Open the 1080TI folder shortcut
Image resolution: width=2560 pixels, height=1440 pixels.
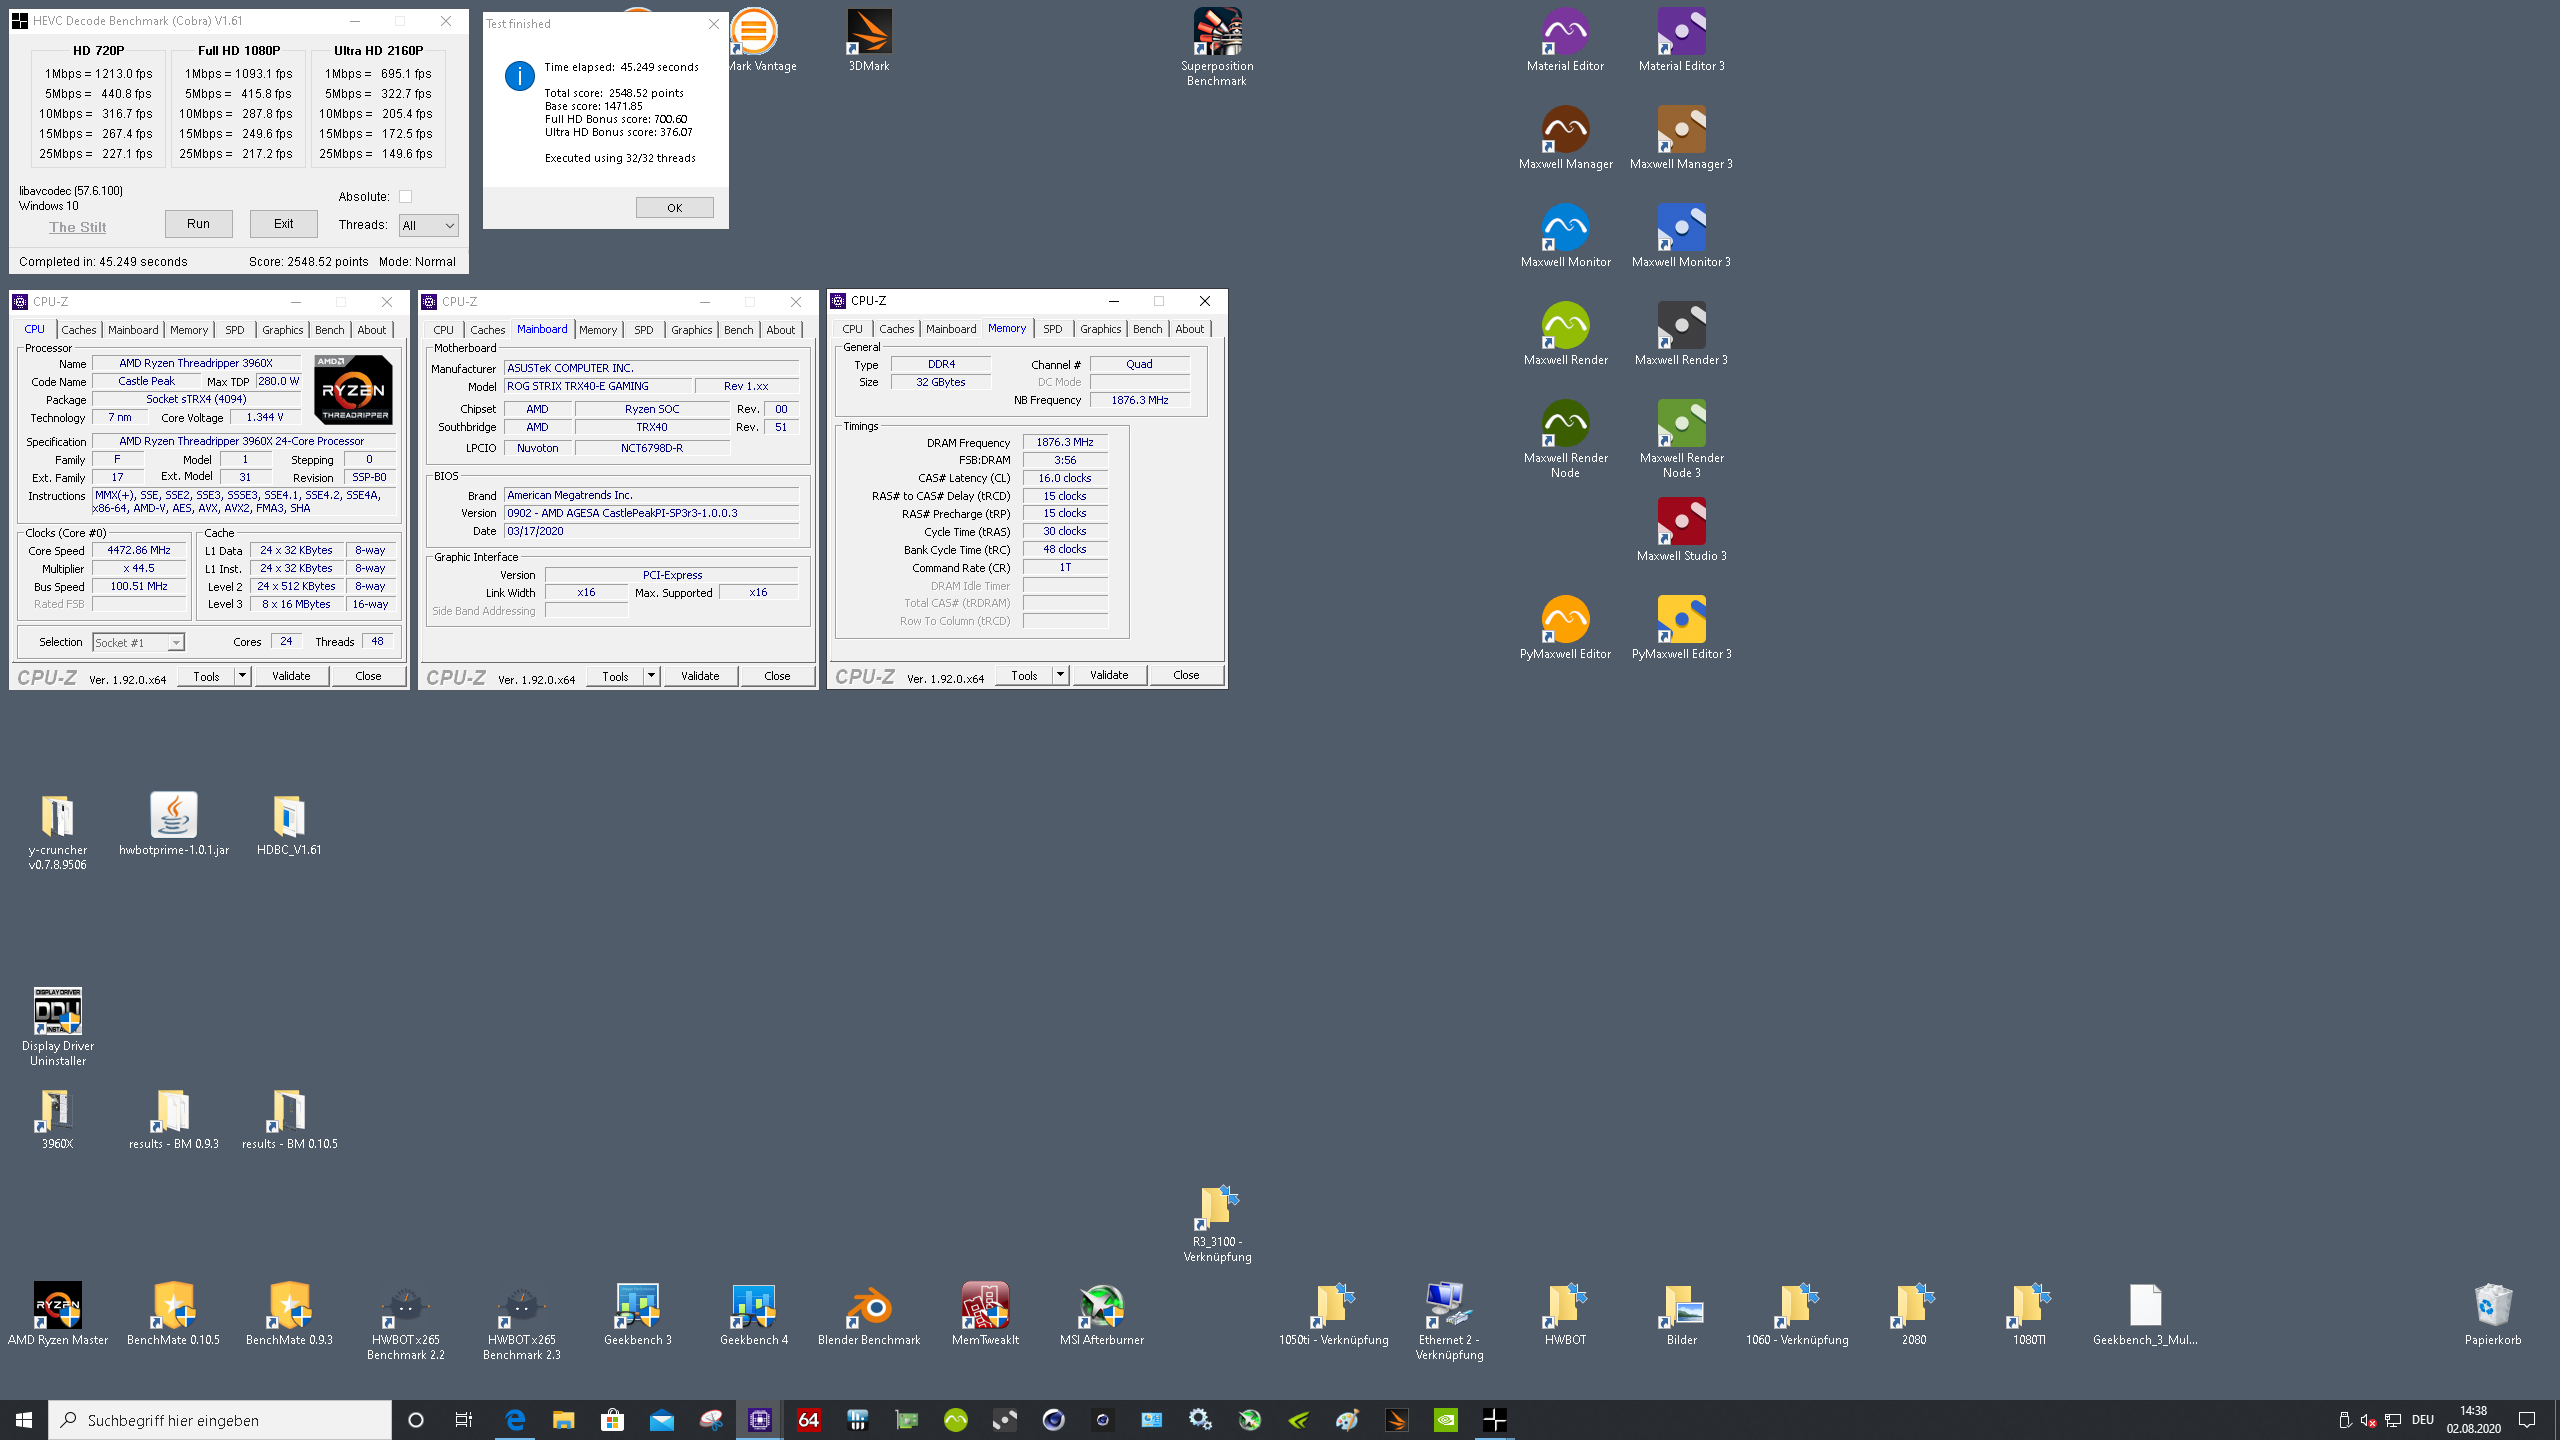(x=2029, y=1314)
